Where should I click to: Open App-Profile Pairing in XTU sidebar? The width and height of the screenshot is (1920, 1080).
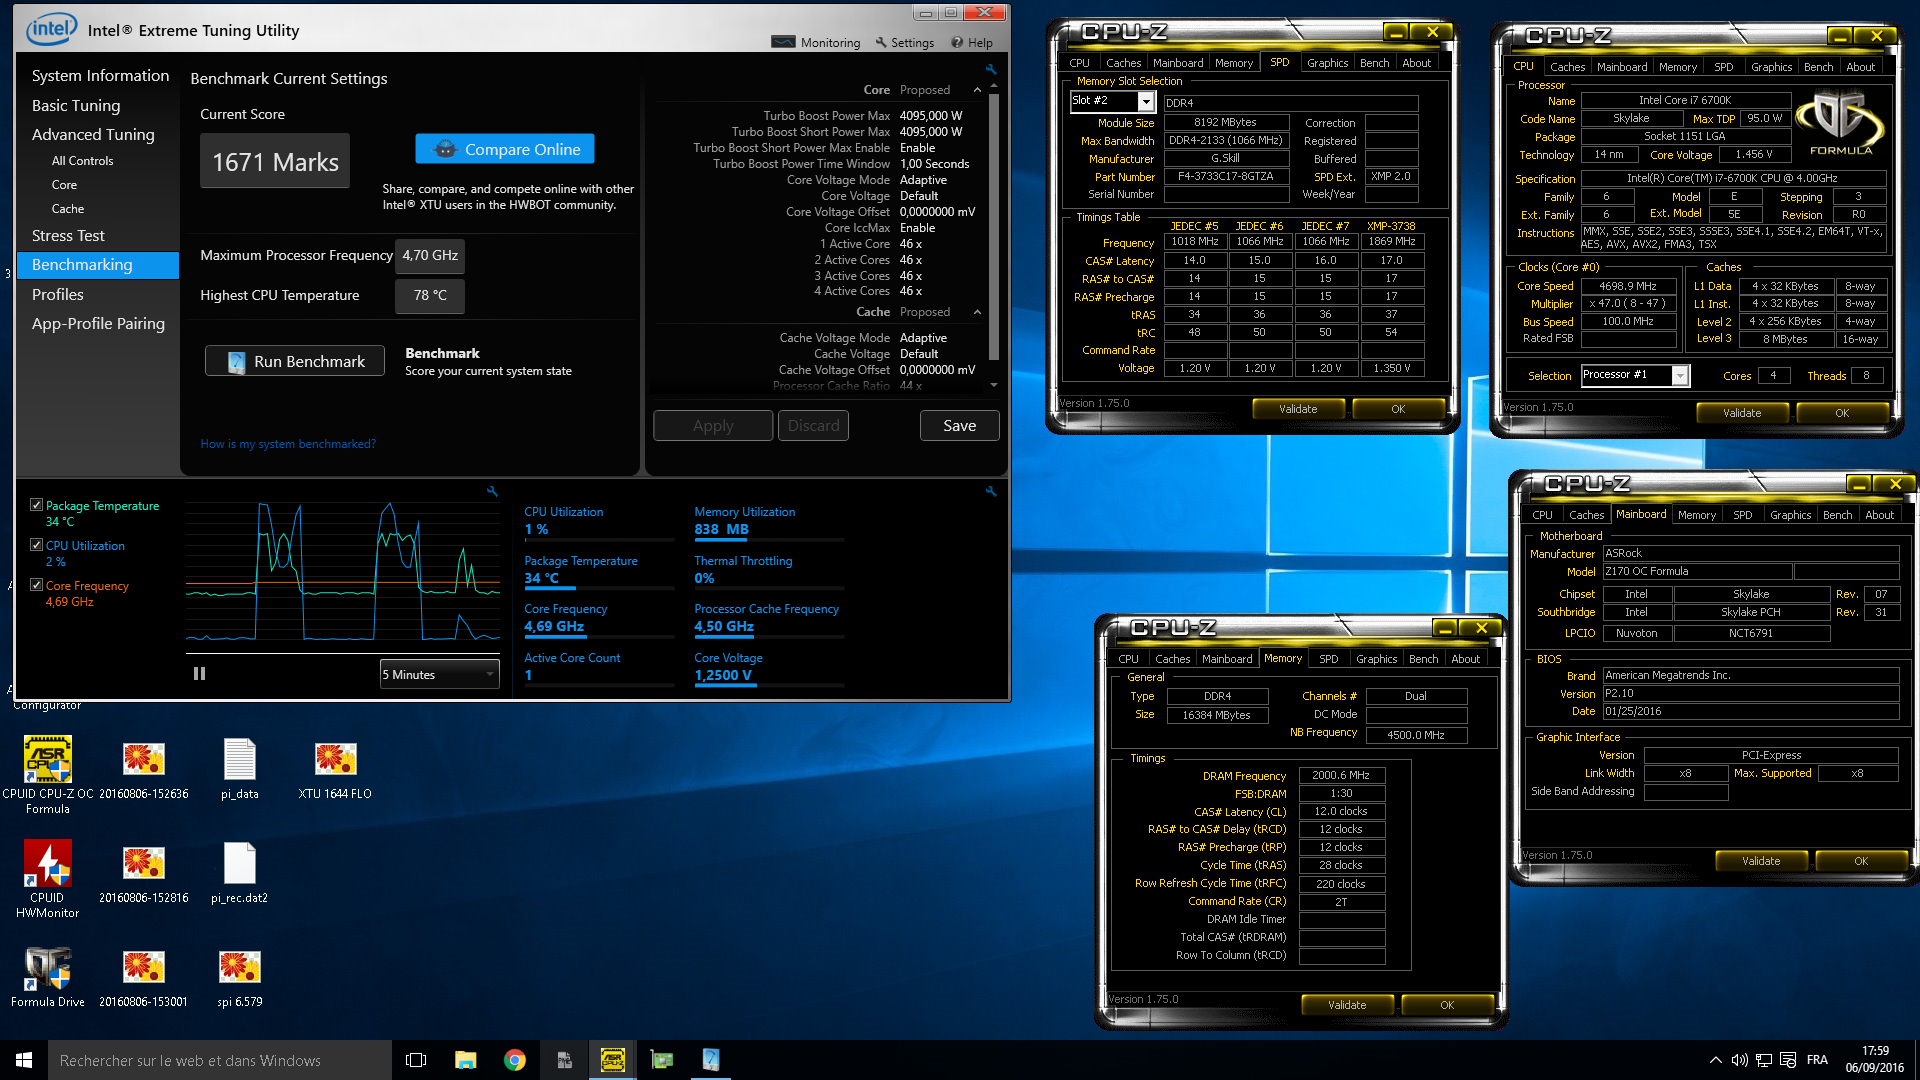(x=98, y=324)
